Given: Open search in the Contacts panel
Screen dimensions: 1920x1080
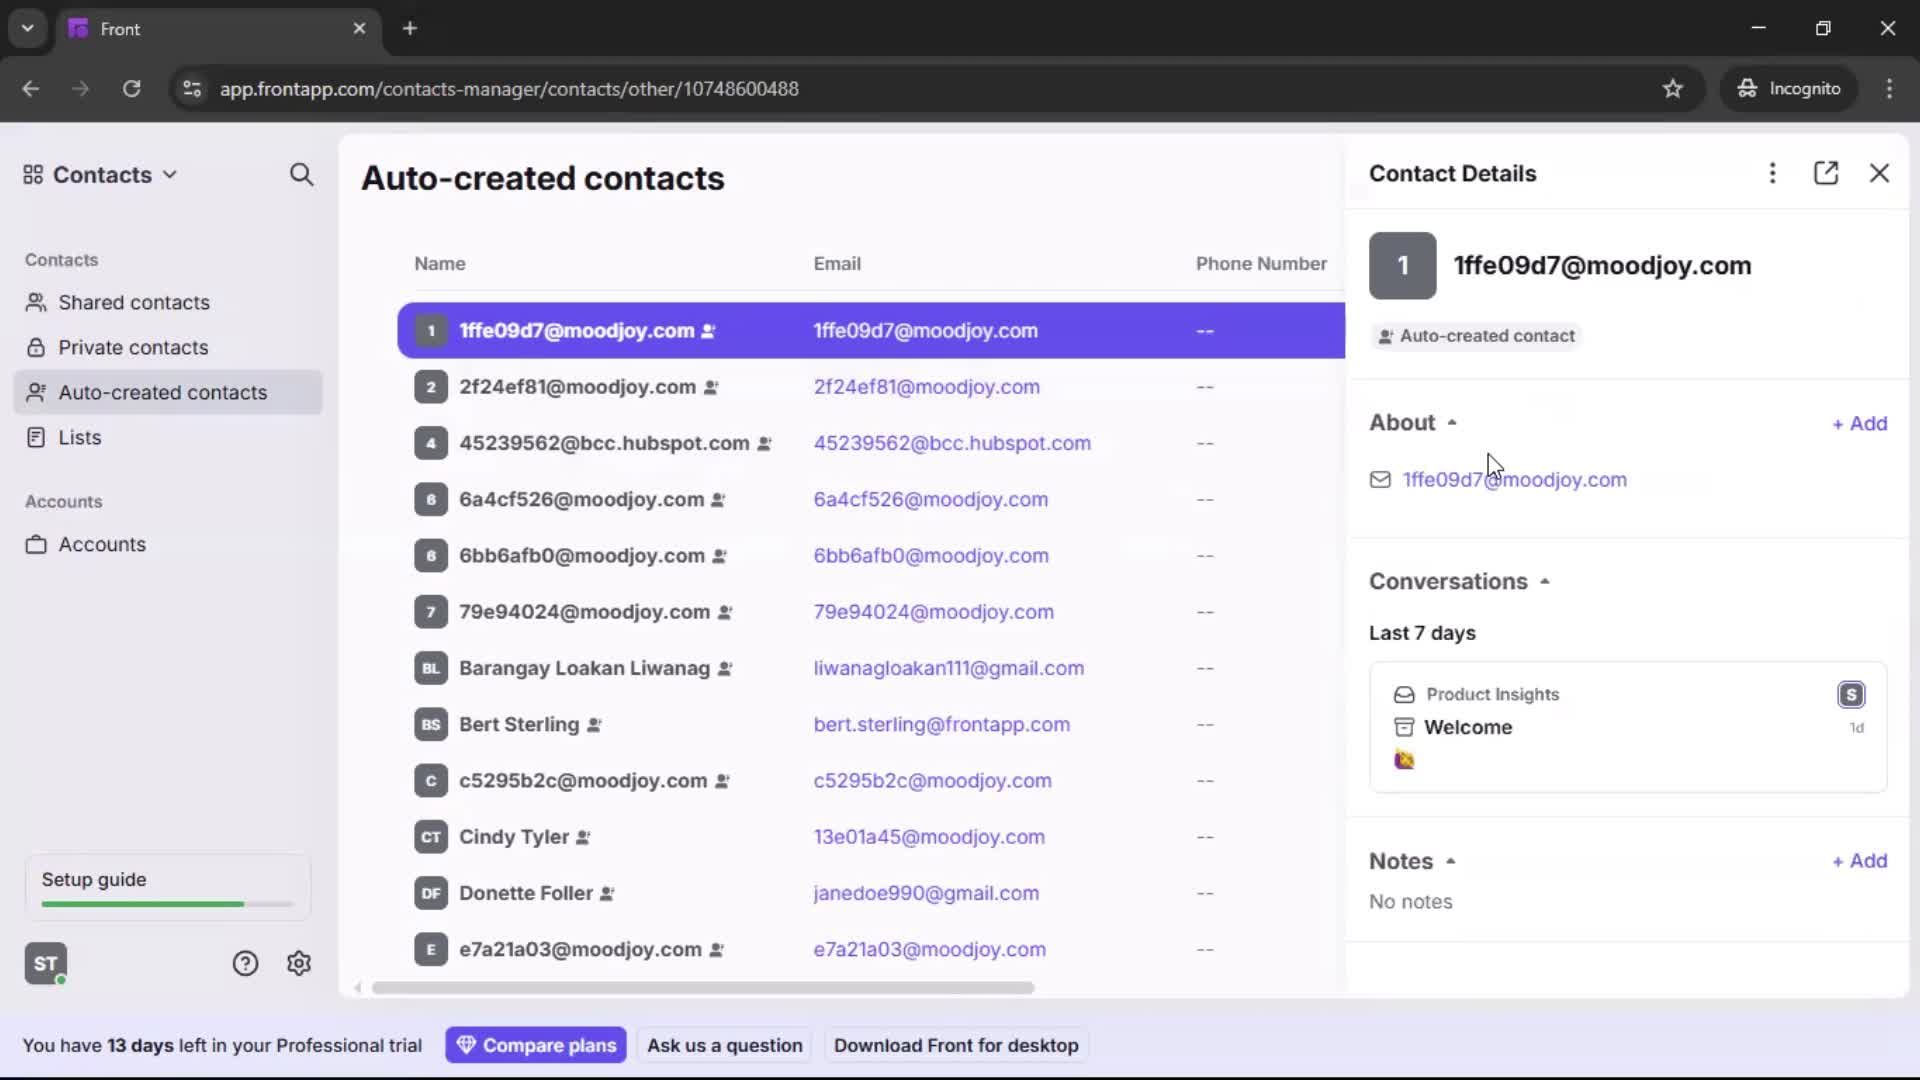Looking at the screenshot, I should tap(302, 175).
